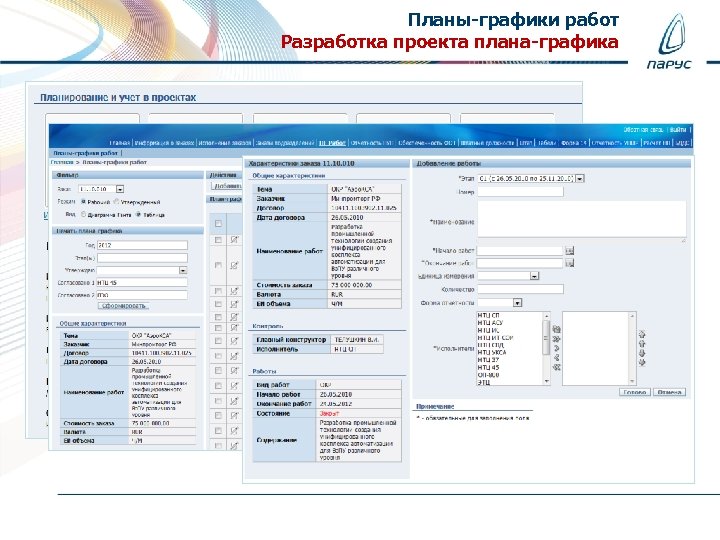The width and height of the screenshot is (720, 540).
Task: Focus the Этап(ы) input field
Action: pos(142,258)
